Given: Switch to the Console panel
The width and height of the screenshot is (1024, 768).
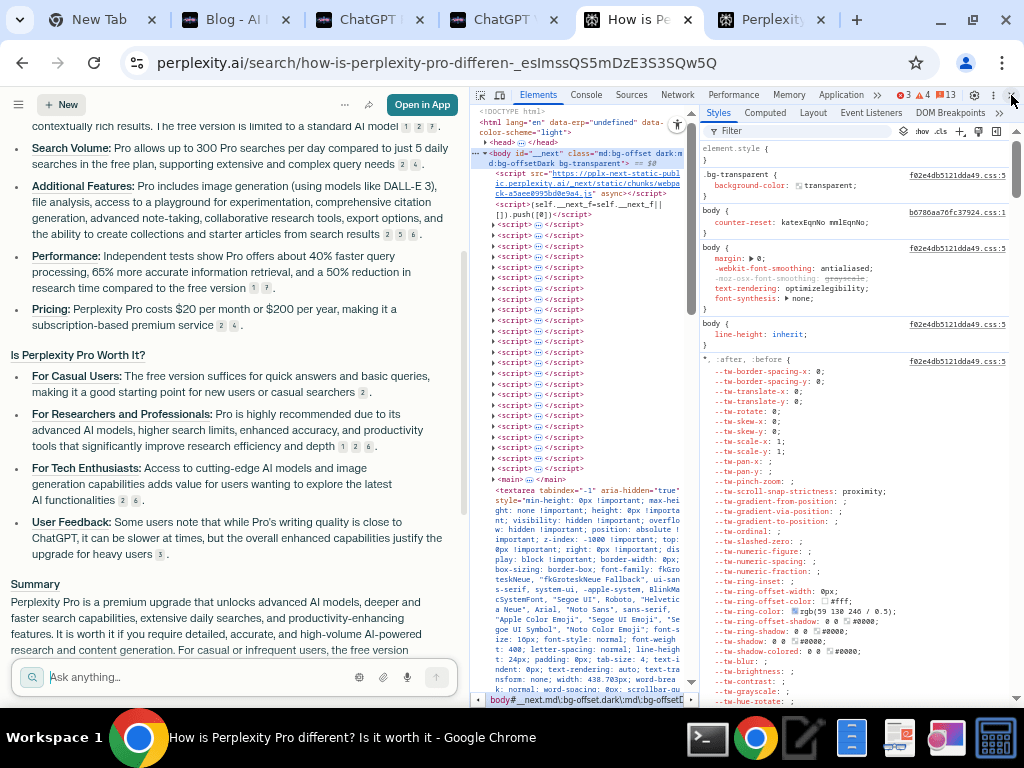Looking at the screenshot, I should (586, 95).
